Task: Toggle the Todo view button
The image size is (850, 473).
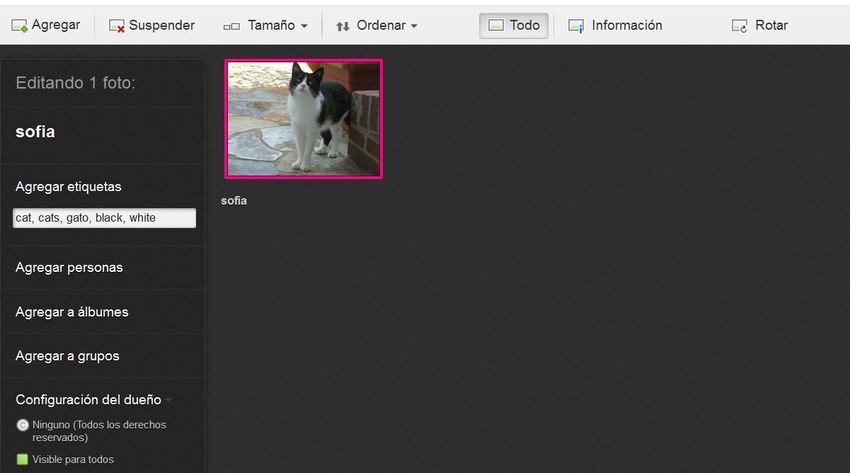Action: (x=513, y=25)
